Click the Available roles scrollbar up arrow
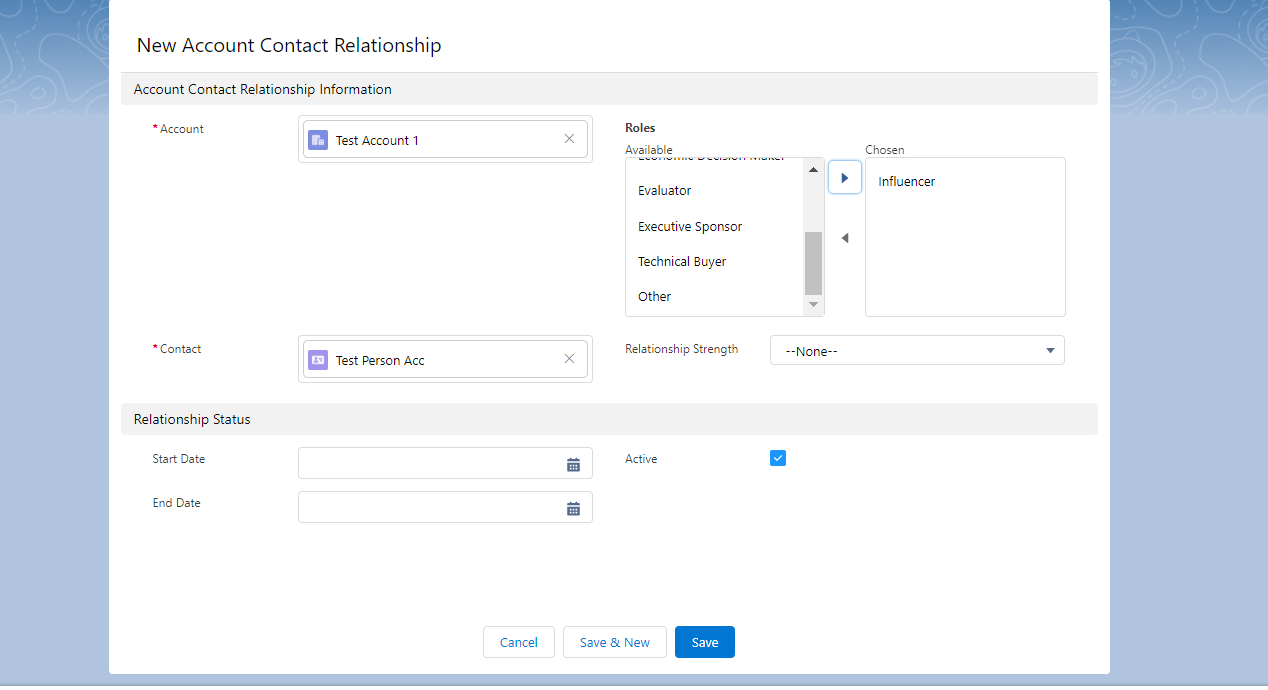The height and width of the screenshot is (690, 1268). 813,169
